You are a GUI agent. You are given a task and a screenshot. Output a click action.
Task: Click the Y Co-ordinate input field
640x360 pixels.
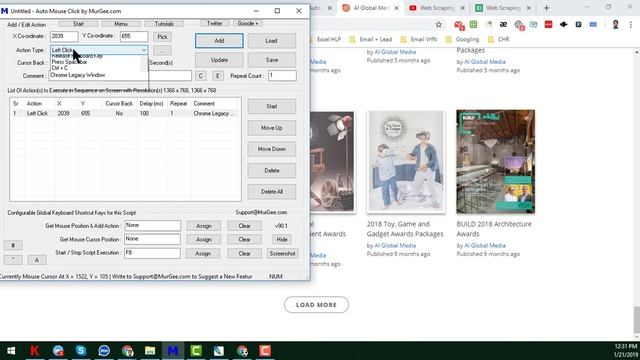tap(134, 36)
